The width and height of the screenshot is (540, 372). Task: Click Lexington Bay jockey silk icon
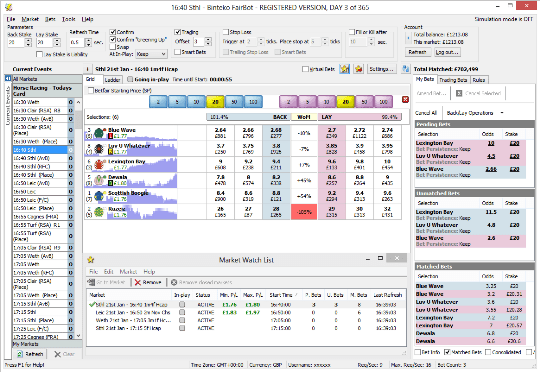coord(99,164)
